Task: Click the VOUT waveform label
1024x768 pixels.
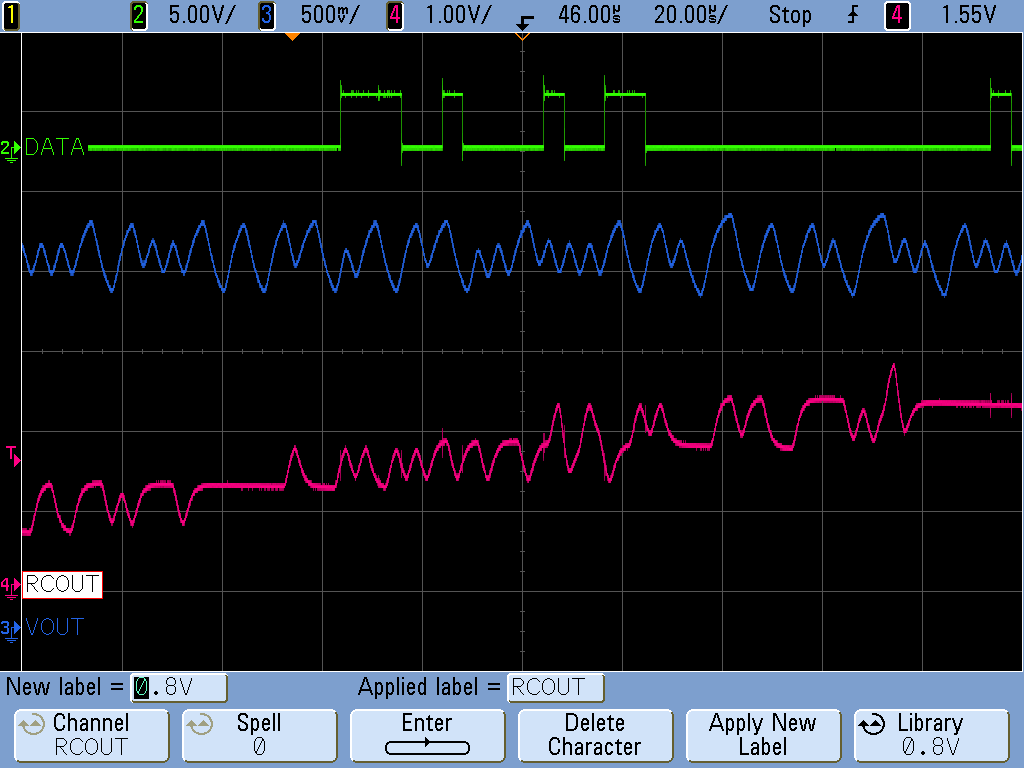Action: coord(55,628)
